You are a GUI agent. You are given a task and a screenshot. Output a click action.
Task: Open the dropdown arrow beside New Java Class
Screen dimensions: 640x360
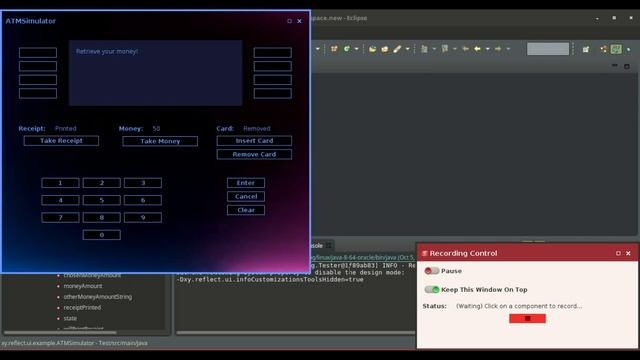[x=357, y=49]
